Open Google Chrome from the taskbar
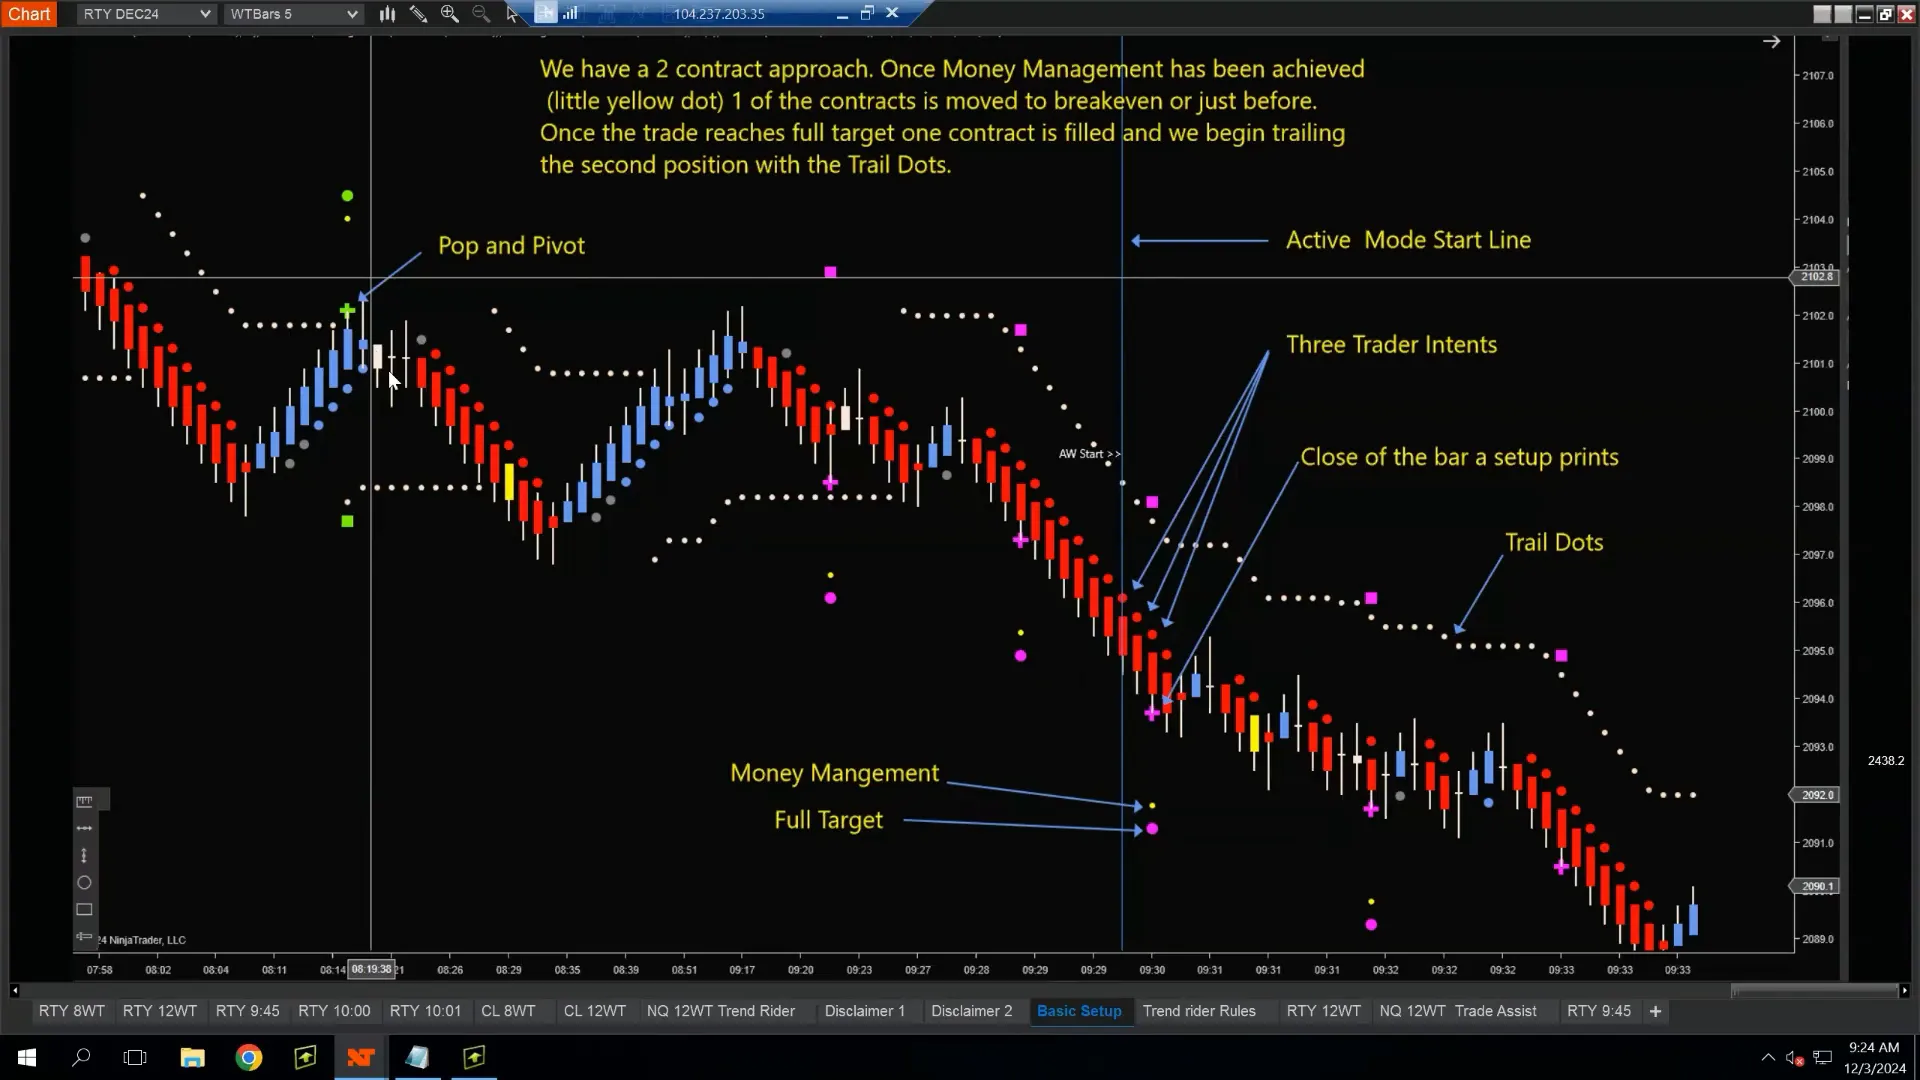 (249, 1057)
